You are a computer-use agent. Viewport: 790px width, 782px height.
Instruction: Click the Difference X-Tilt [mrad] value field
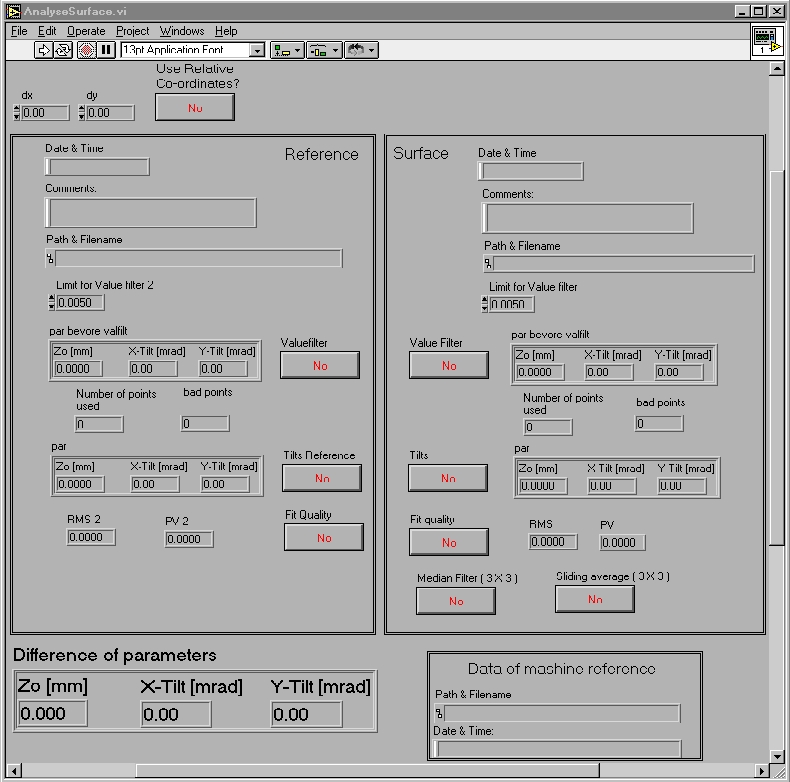(176, 714)
